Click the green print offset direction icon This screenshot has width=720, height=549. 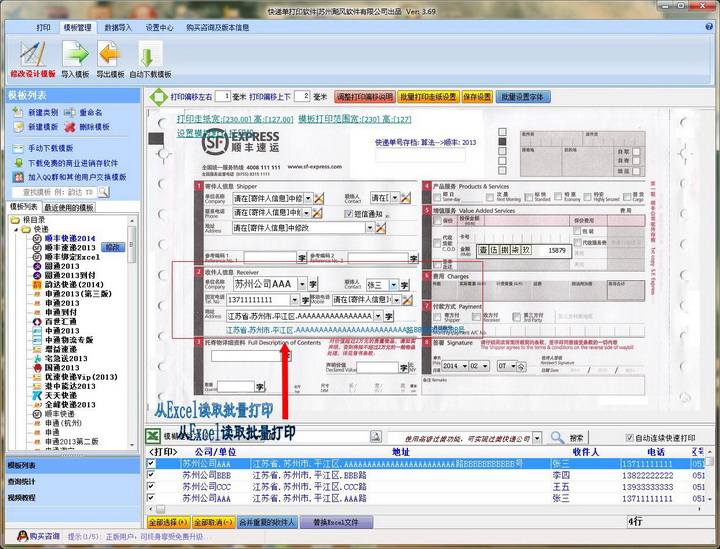tap(158, 97)
